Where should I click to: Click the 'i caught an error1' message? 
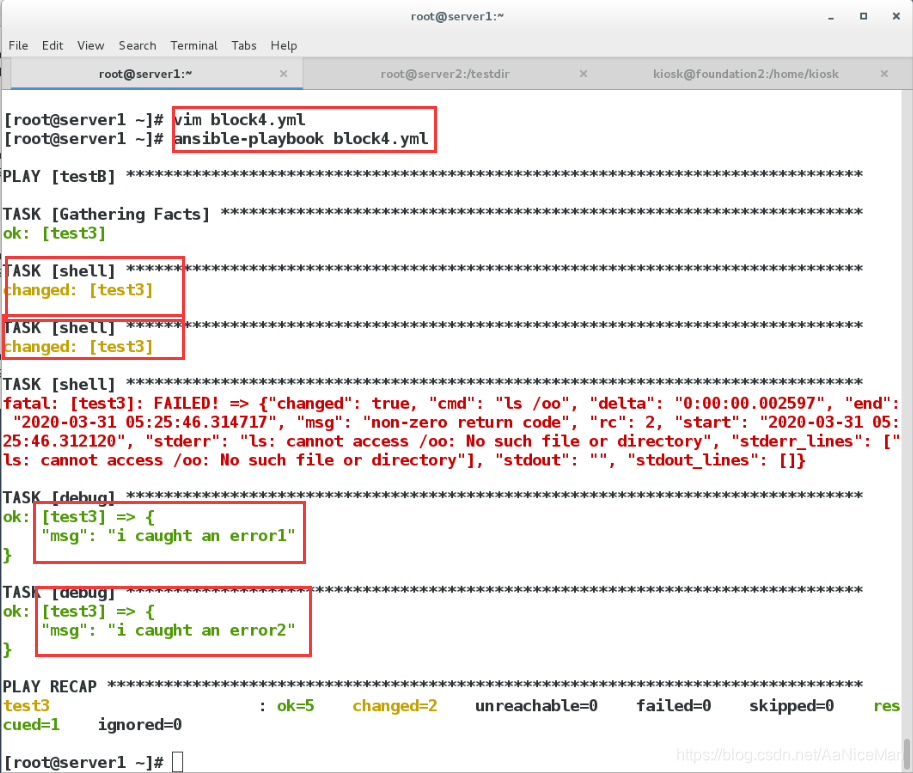201,536
